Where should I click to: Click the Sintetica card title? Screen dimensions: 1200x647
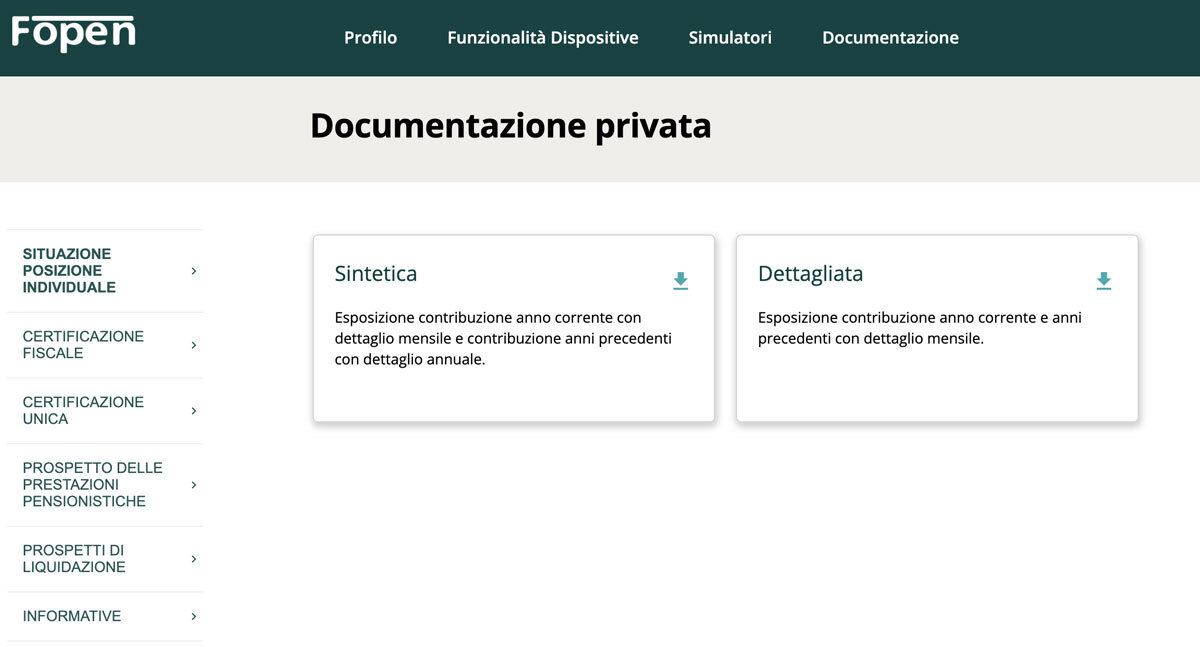coord(376,274)
